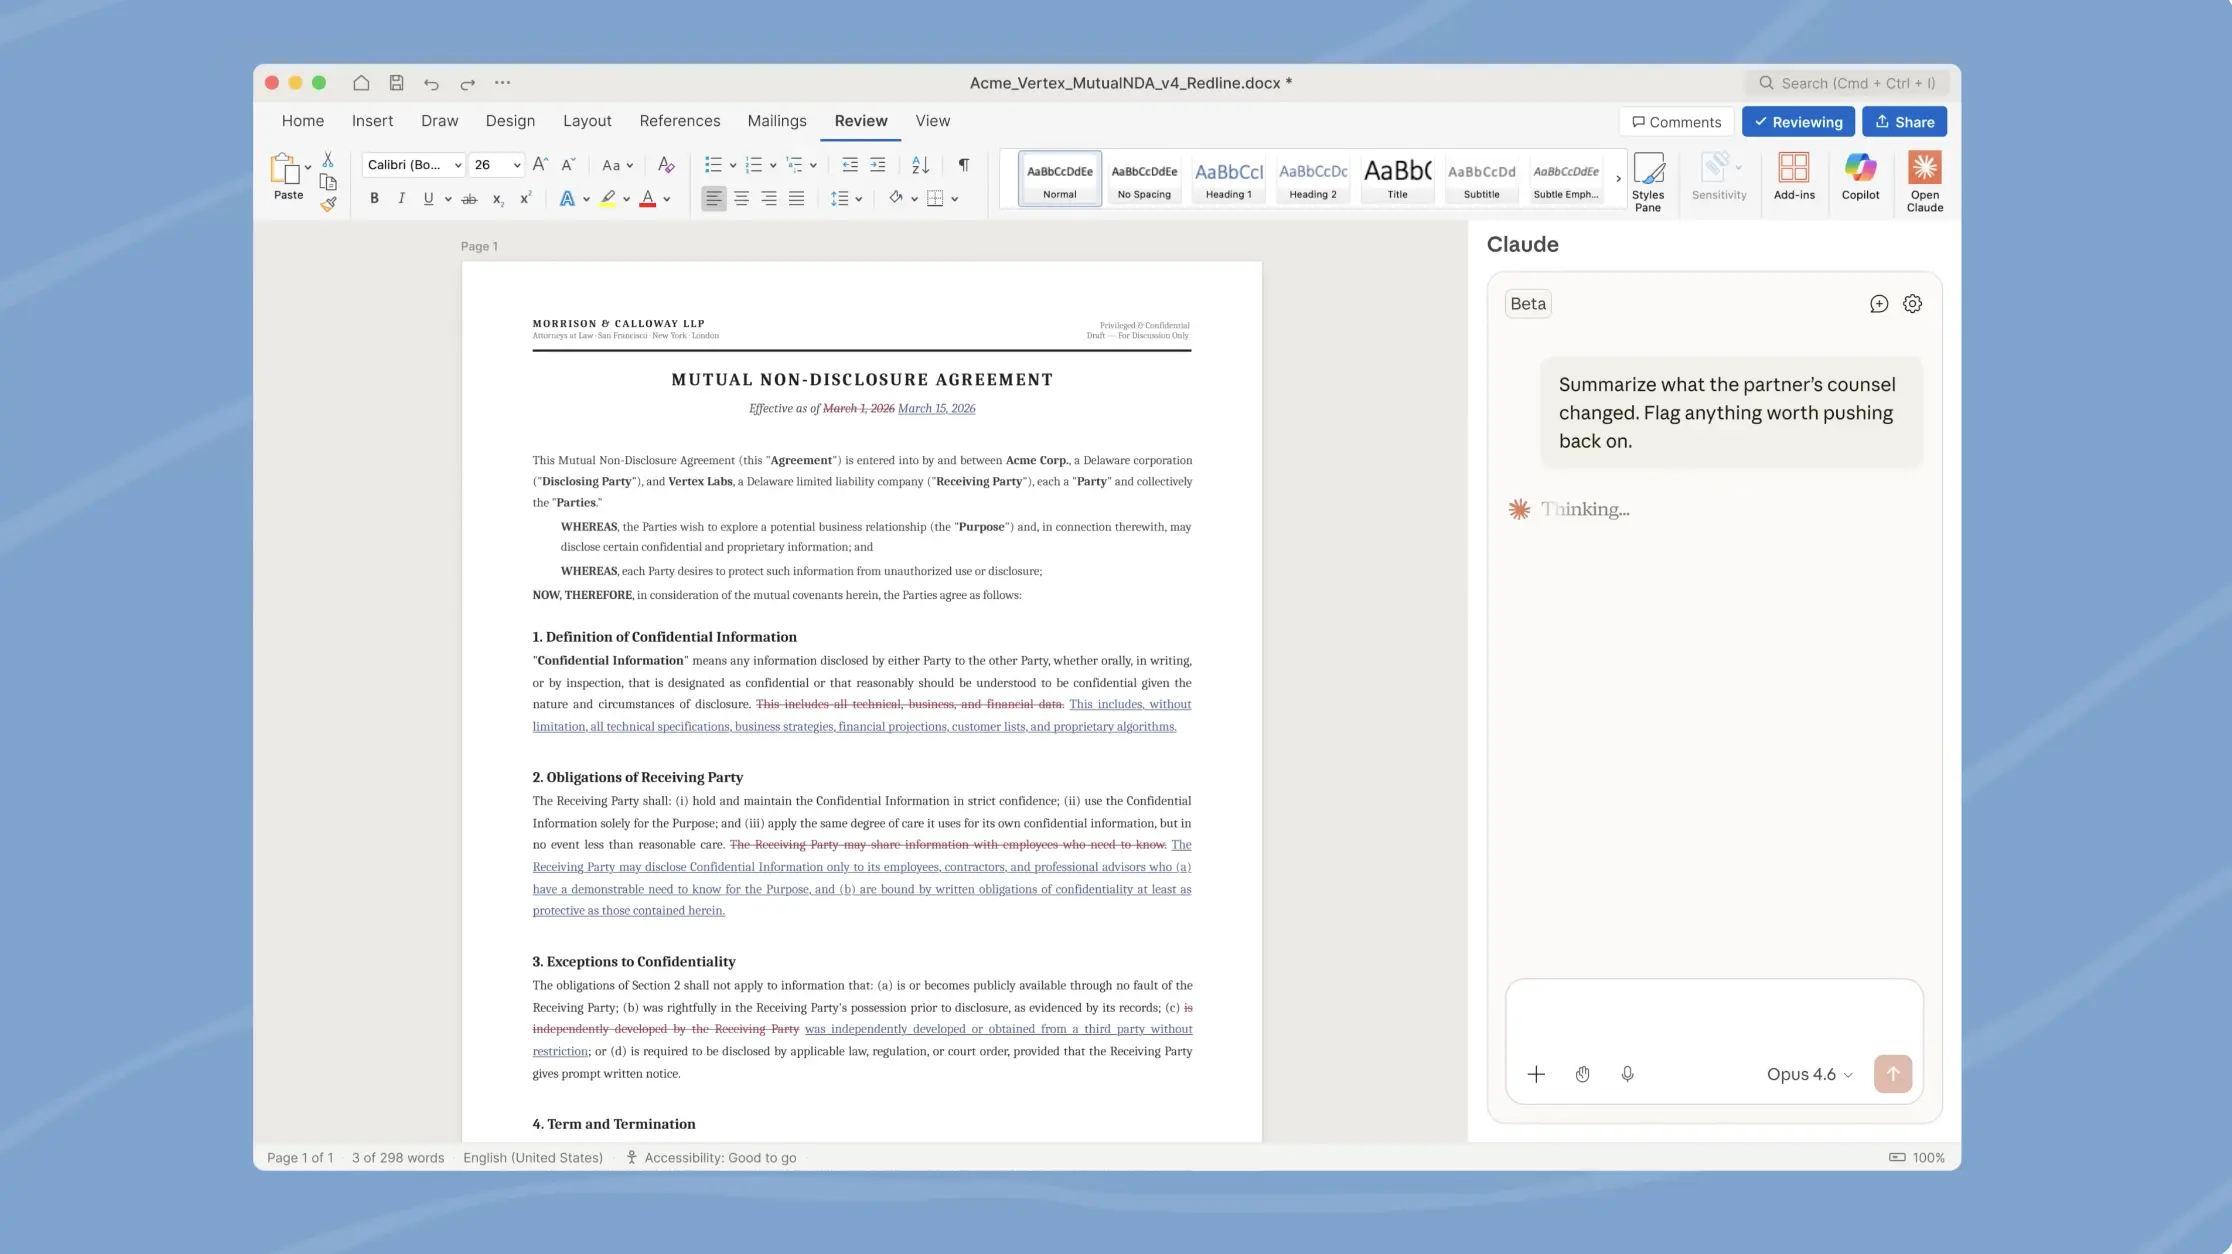Open the font color swatch menu

(667, 199)
